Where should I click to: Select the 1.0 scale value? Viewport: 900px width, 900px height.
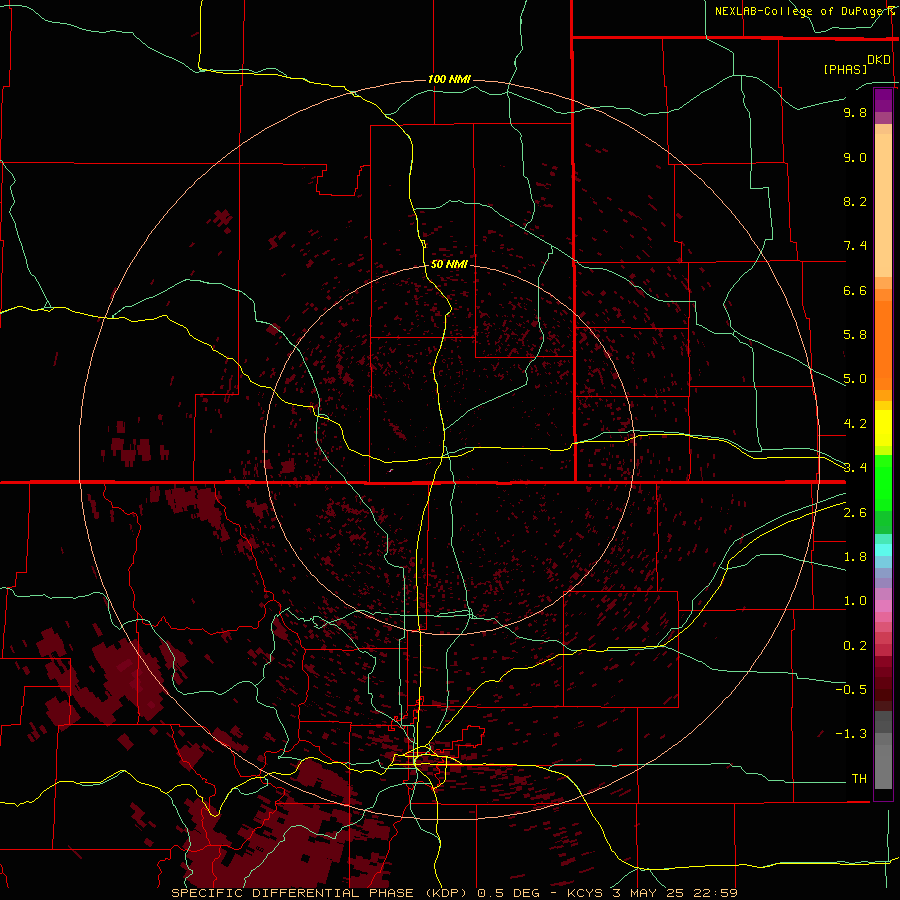[x=855, y=601]
